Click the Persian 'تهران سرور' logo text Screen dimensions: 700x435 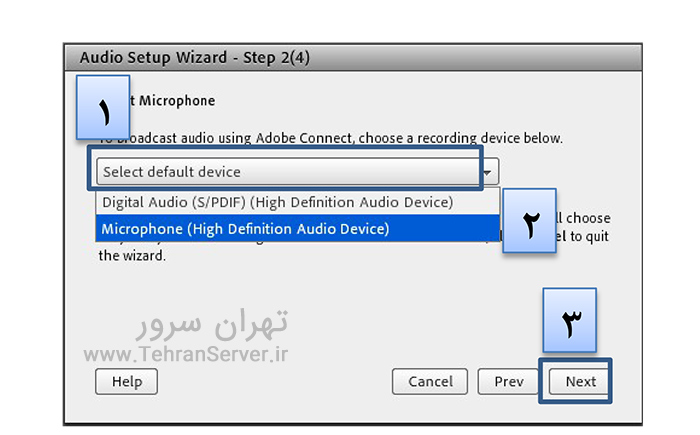click(x=212, y=324)
